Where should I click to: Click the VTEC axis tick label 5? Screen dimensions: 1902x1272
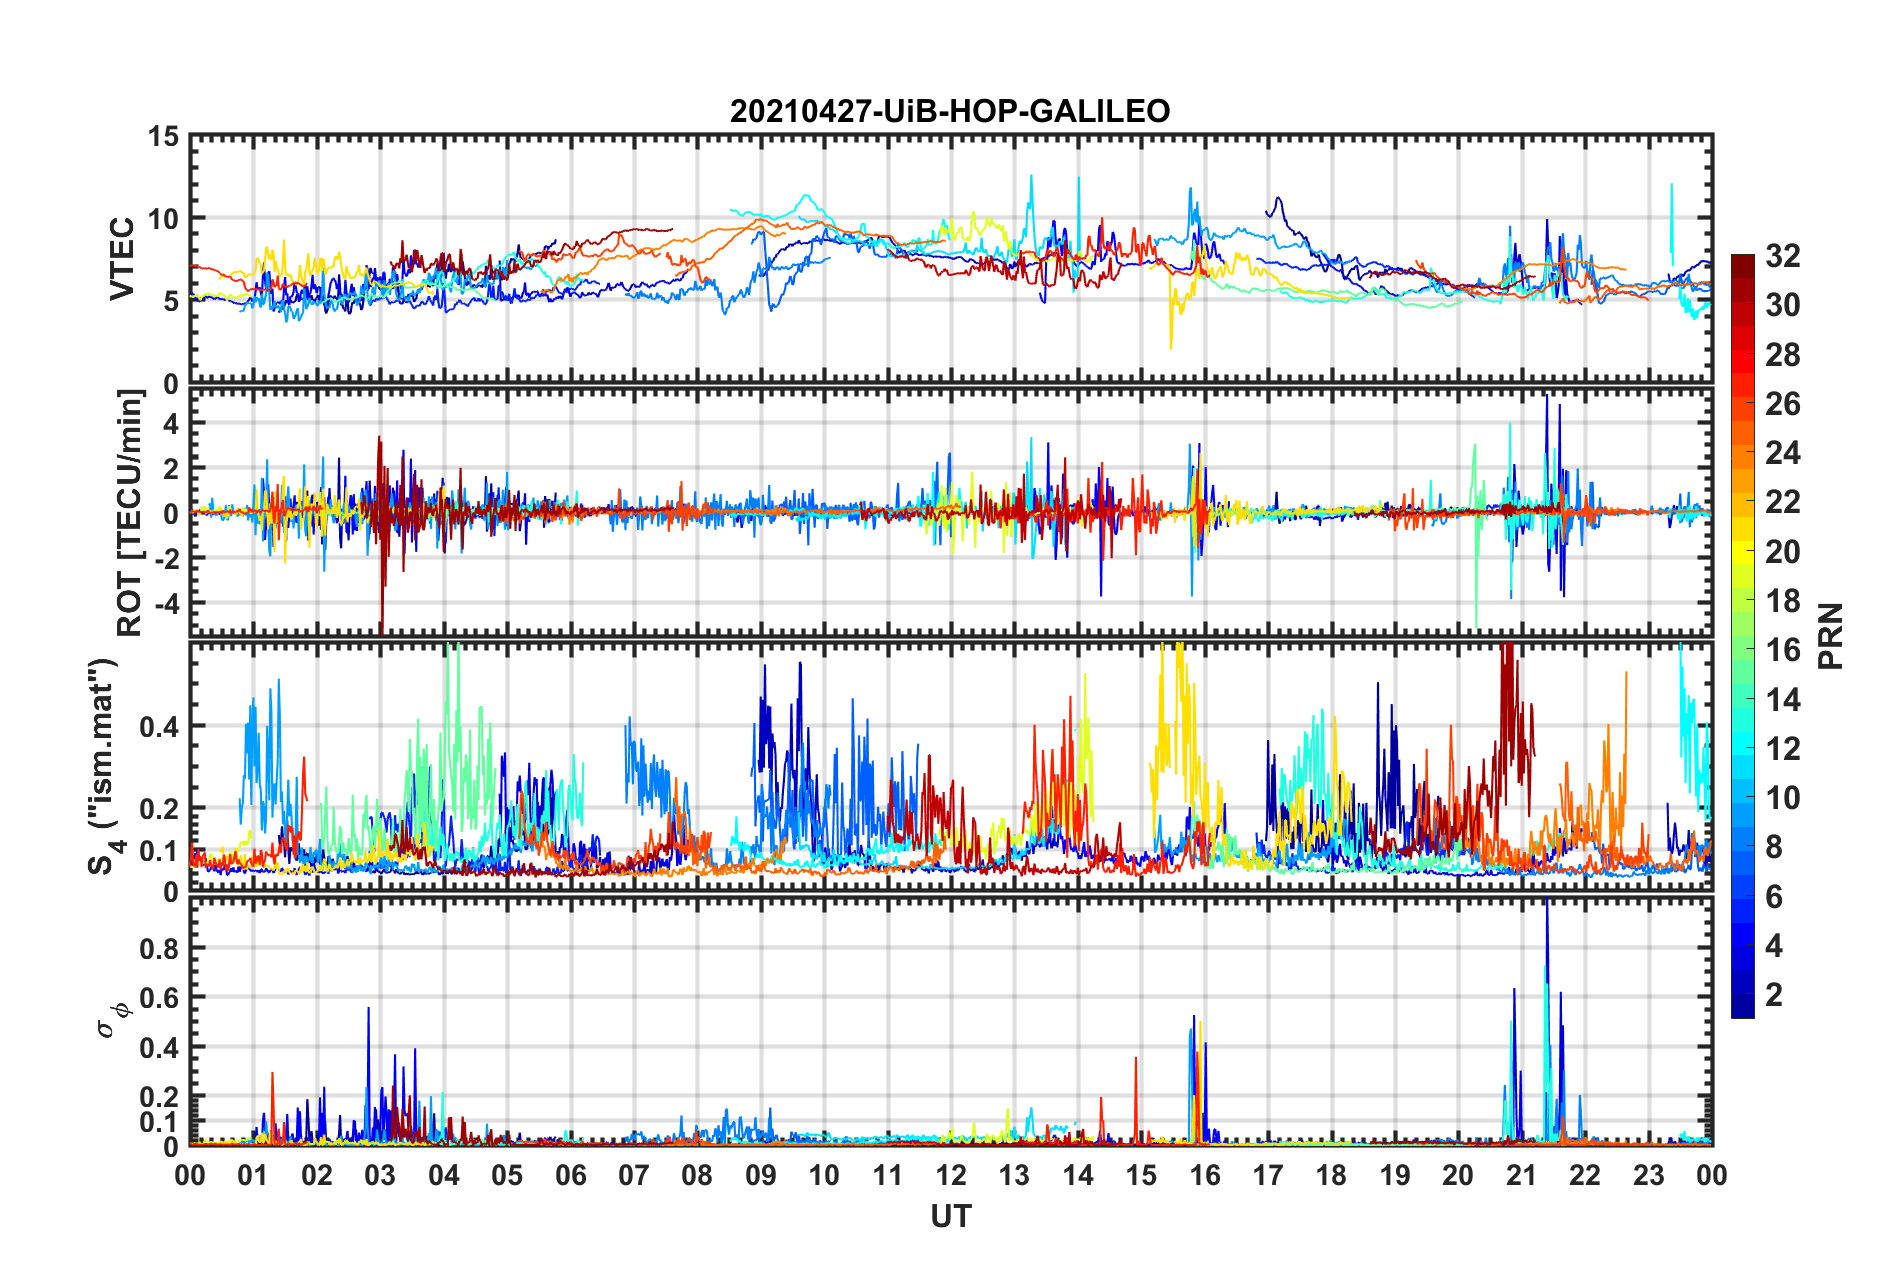coord(172,301)
